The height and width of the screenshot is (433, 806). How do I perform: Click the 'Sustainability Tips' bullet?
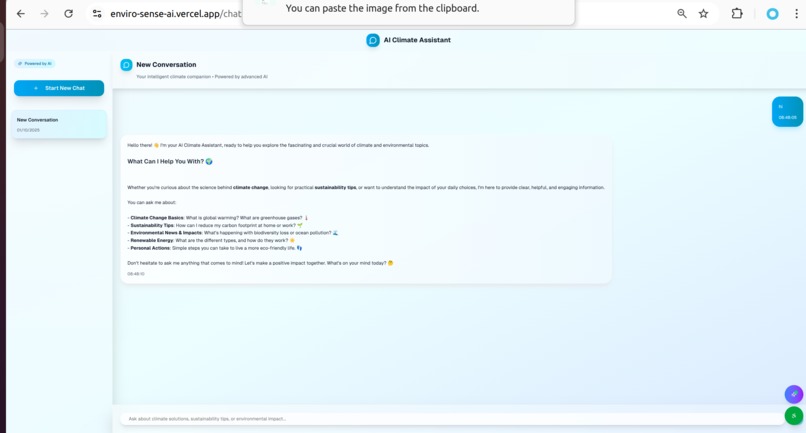215,225
